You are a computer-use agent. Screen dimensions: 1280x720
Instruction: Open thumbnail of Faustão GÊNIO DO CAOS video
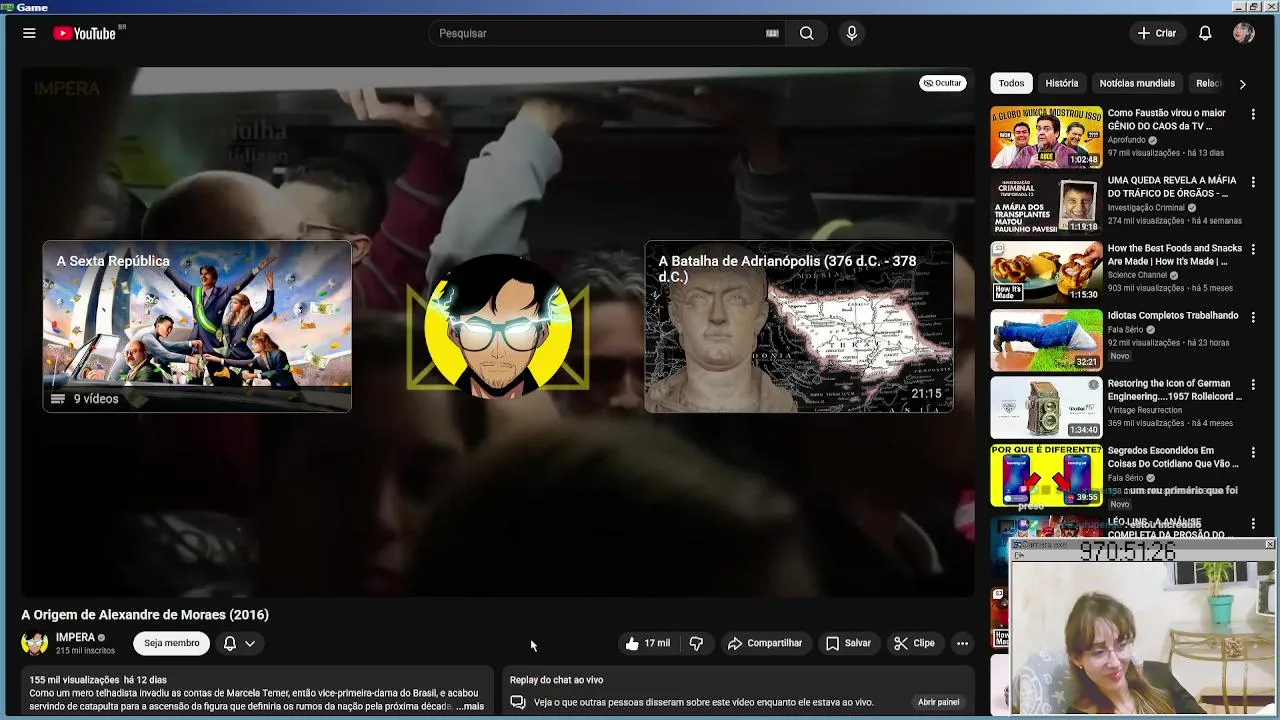(x=1046, y=137)
